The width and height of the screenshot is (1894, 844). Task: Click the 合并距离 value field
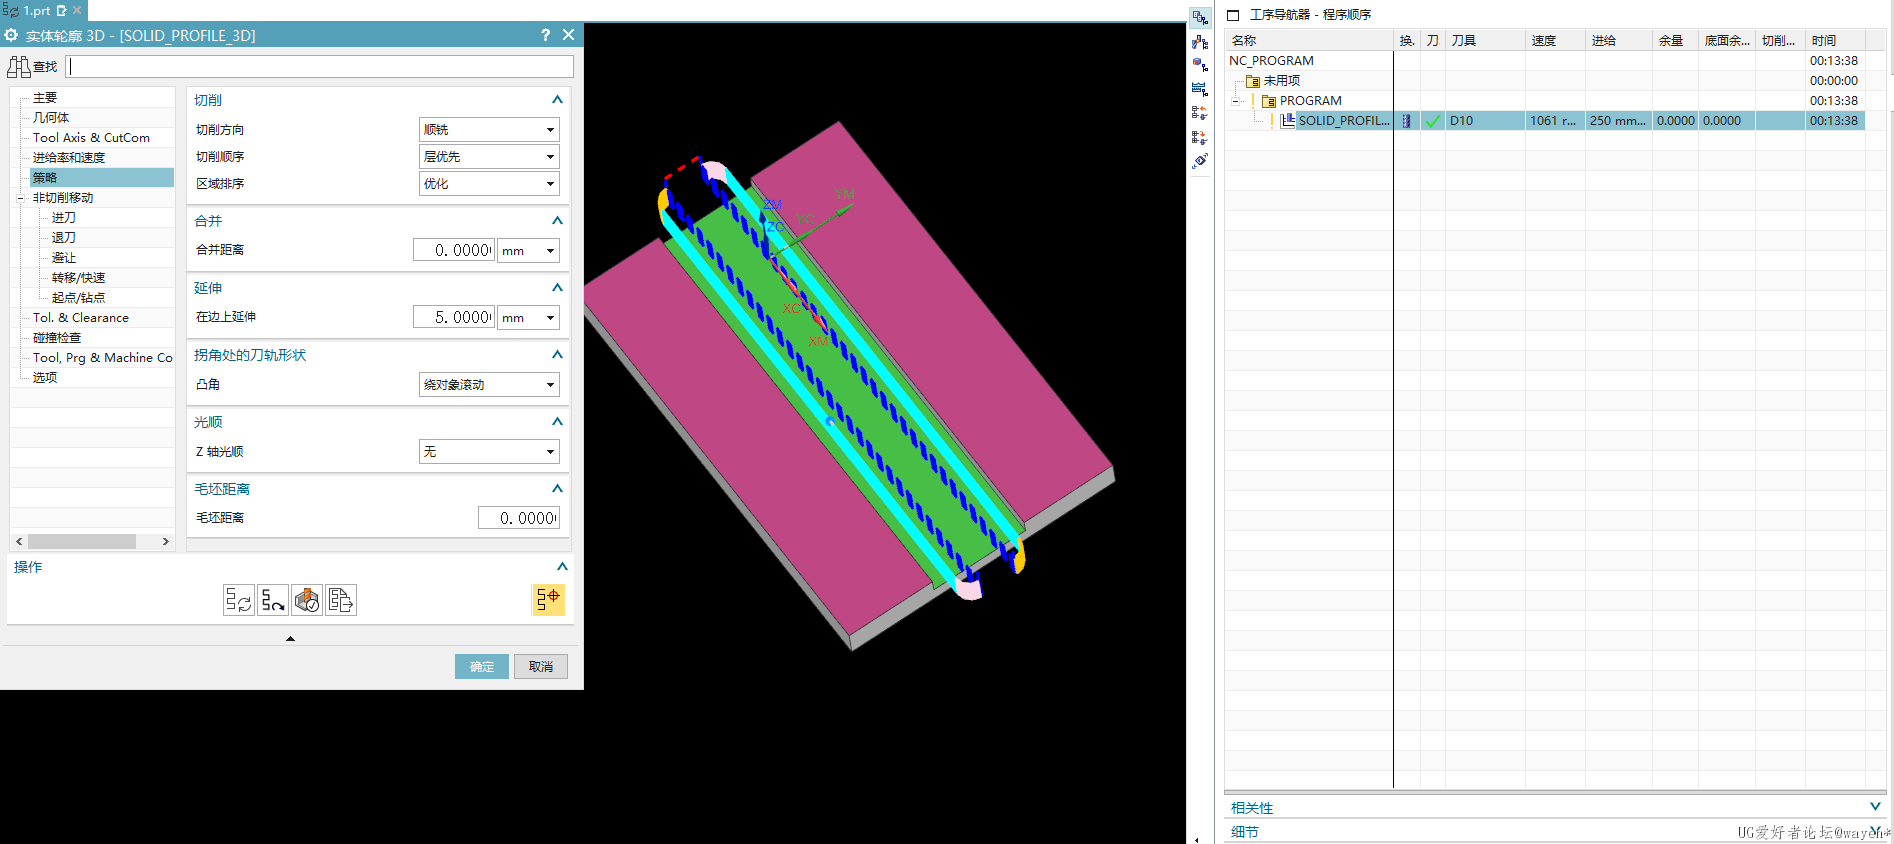454,251
